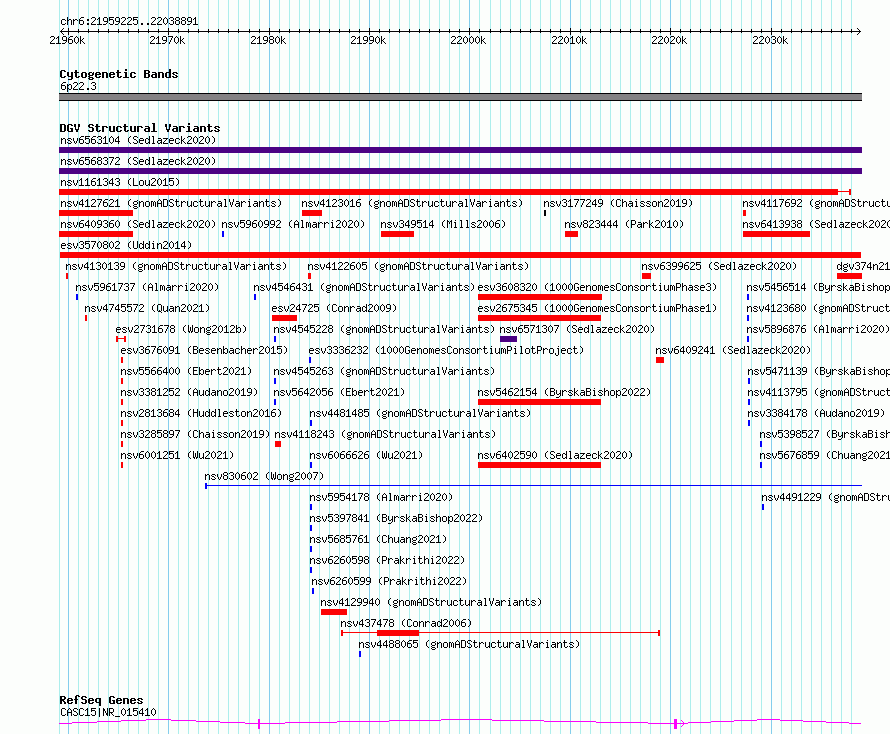Click the Cytogenetic Bands track title

(119, 74)
